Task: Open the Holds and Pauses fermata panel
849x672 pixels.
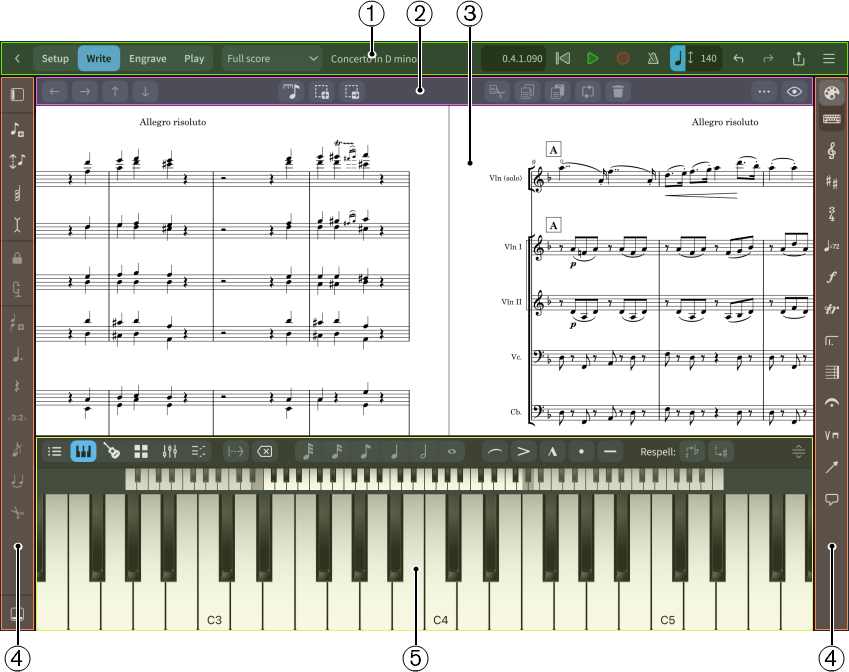Action: point(832,403)
